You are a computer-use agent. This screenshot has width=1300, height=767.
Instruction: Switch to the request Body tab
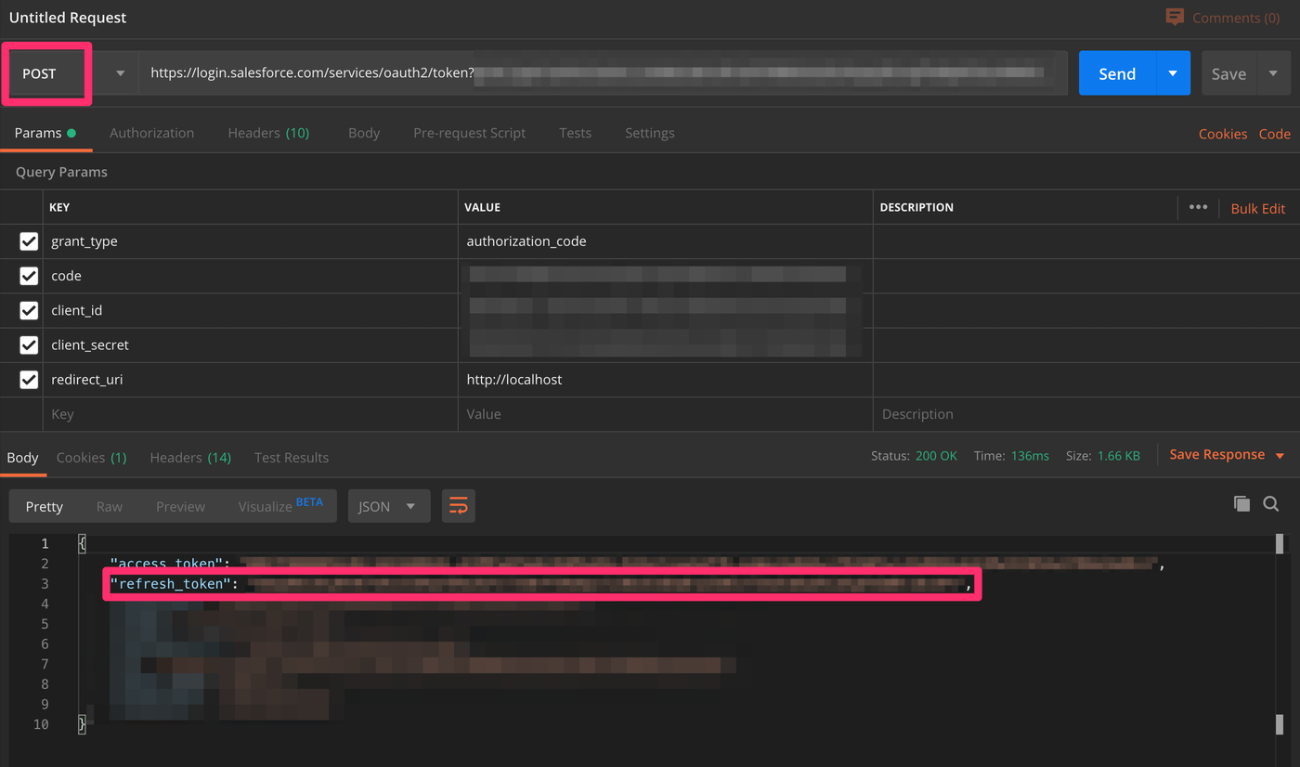point(364,133)
